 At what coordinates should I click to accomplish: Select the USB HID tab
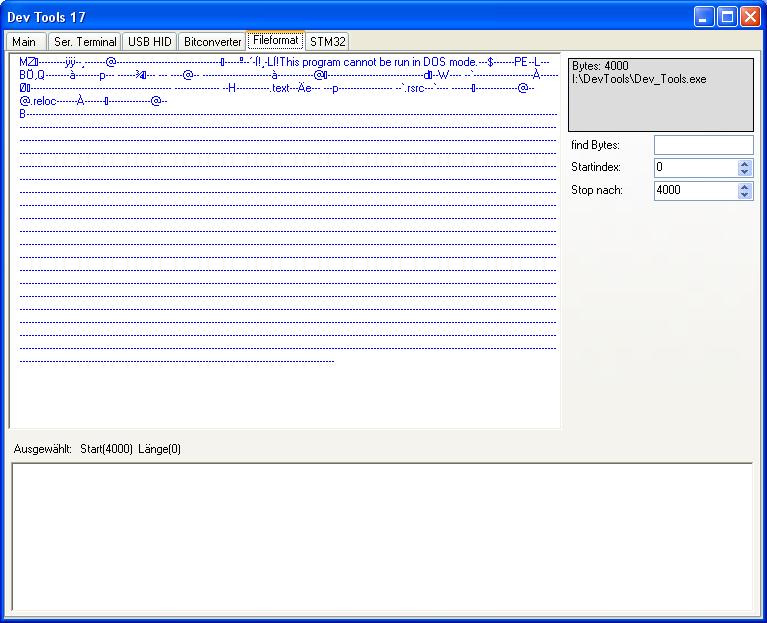click(x=149, y=42)
